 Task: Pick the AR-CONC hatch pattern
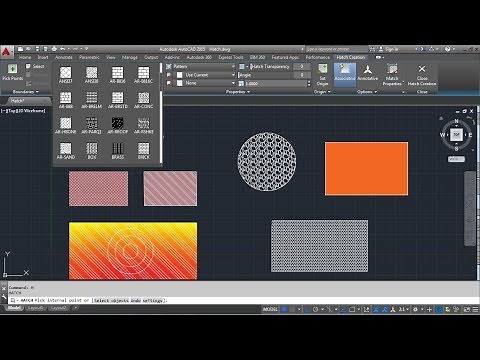pos(144,100)
